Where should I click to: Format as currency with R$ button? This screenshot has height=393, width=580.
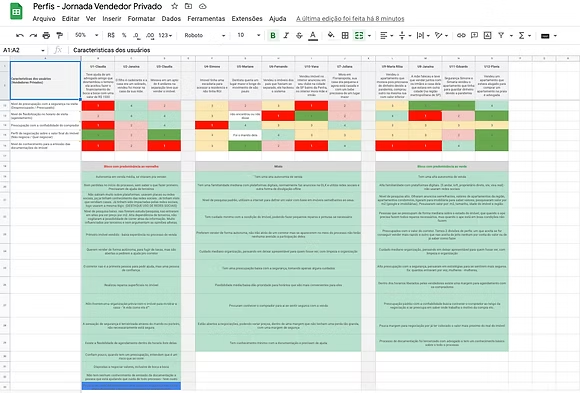(x=111, y=35)
